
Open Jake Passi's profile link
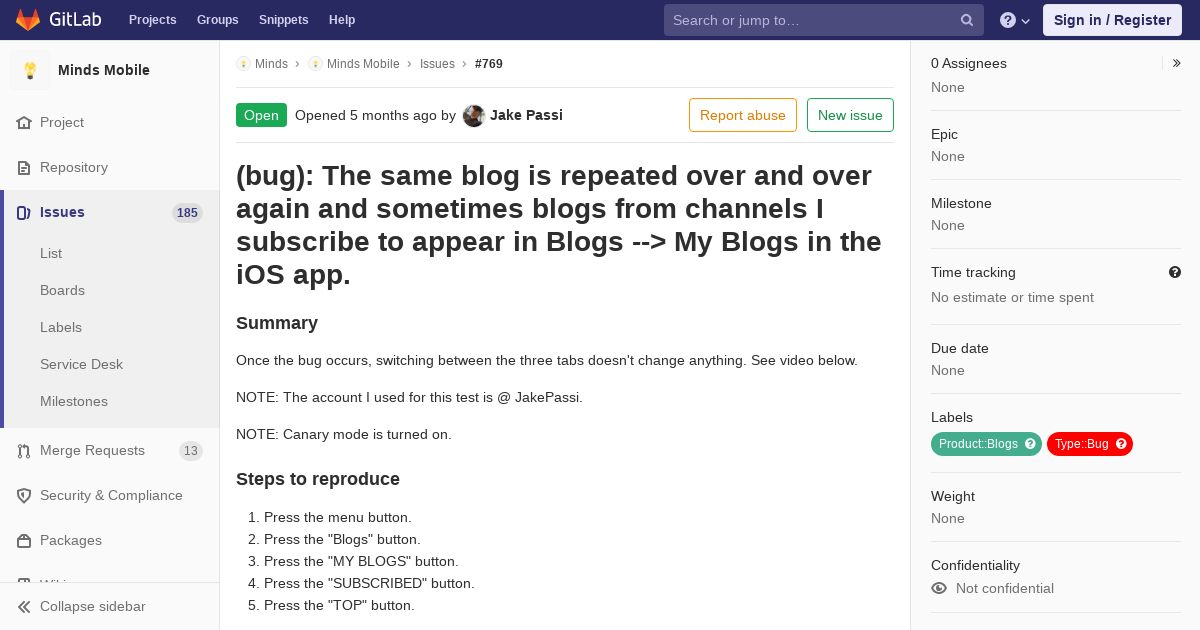pos(526,115)
